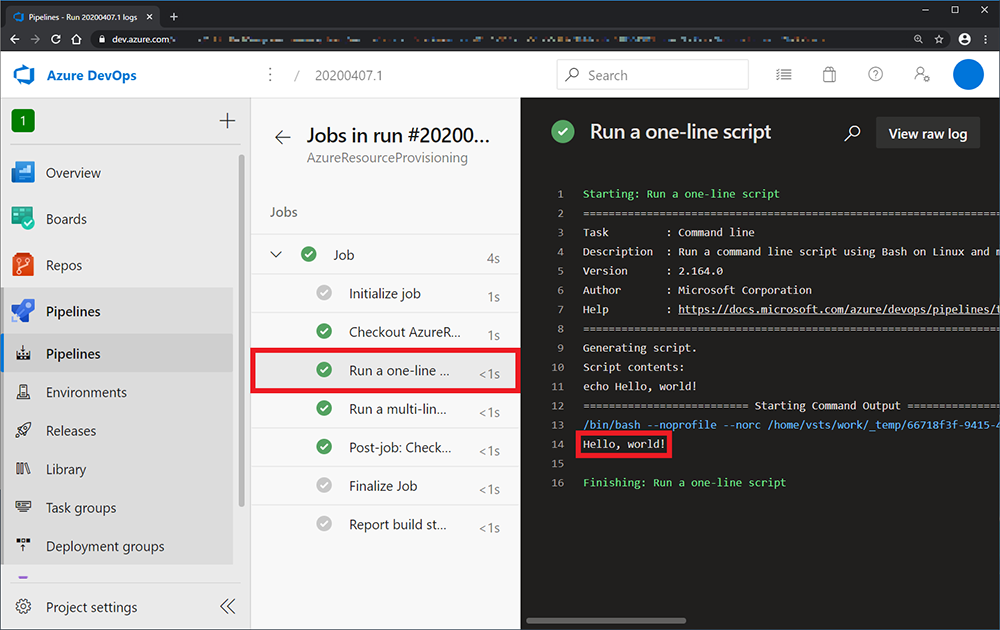The image size is (1000, 630).
Task: Click the Environments icon in sidebar
Action: (24, 392)
